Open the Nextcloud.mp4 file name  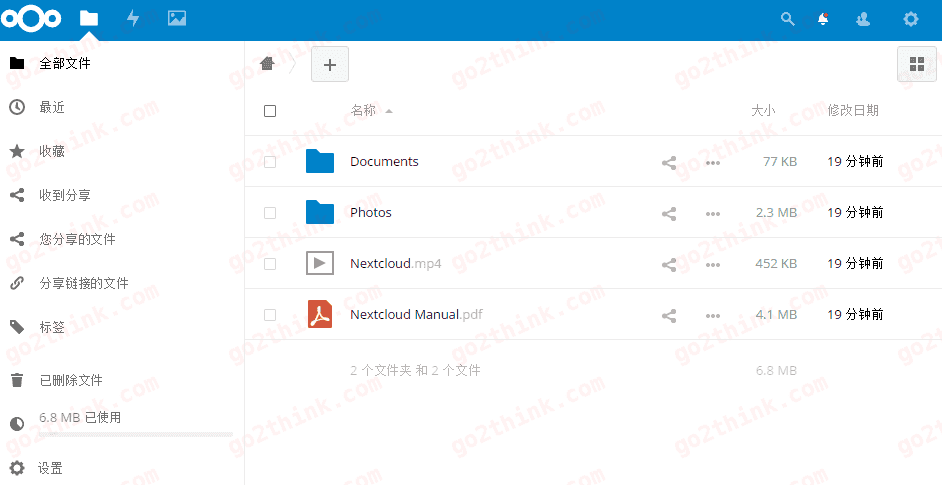point(396,264)
